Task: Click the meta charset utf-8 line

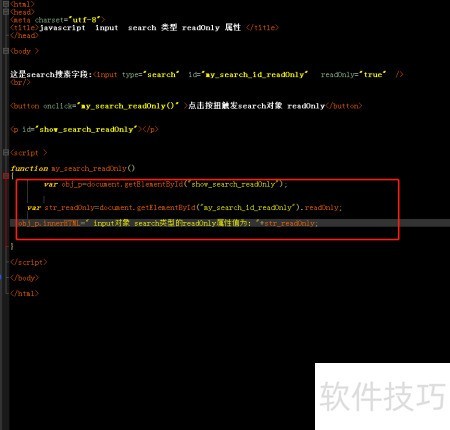Action: 57,20
